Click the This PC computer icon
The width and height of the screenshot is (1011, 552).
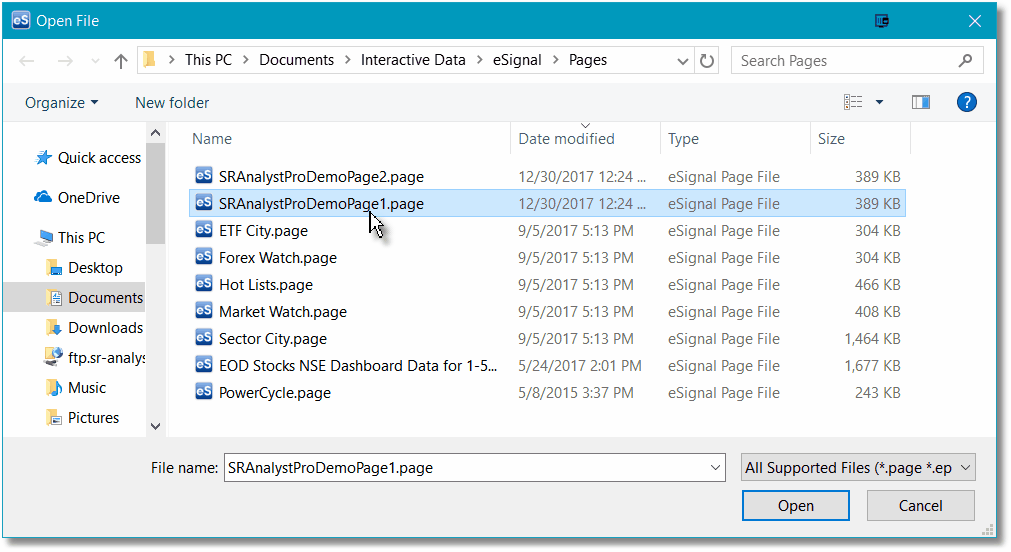pyautogui.click(x=45, y=237)
